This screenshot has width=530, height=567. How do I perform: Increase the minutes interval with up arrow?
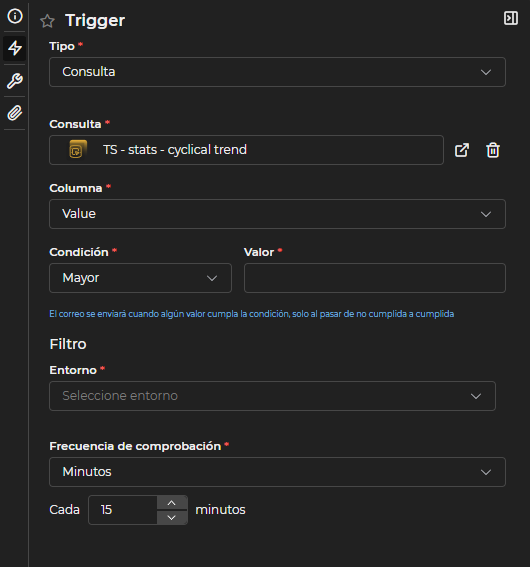[172, 503]
